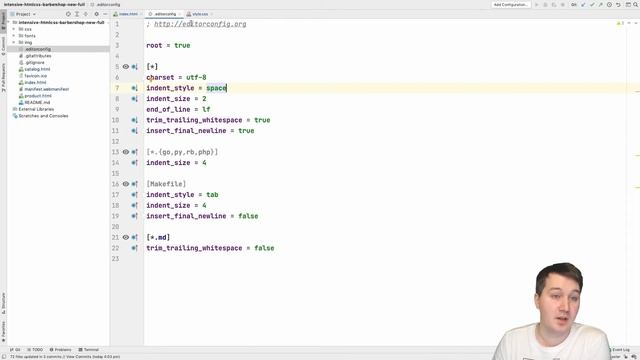Click the overriding marker icon on line 19

134,216
